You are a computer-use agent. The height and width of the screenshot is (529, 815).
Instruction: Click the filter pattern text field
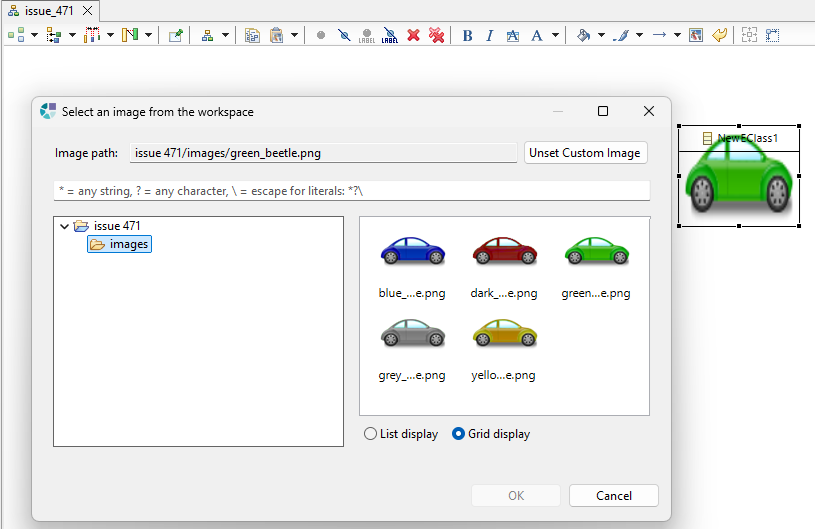pos(351,190)
